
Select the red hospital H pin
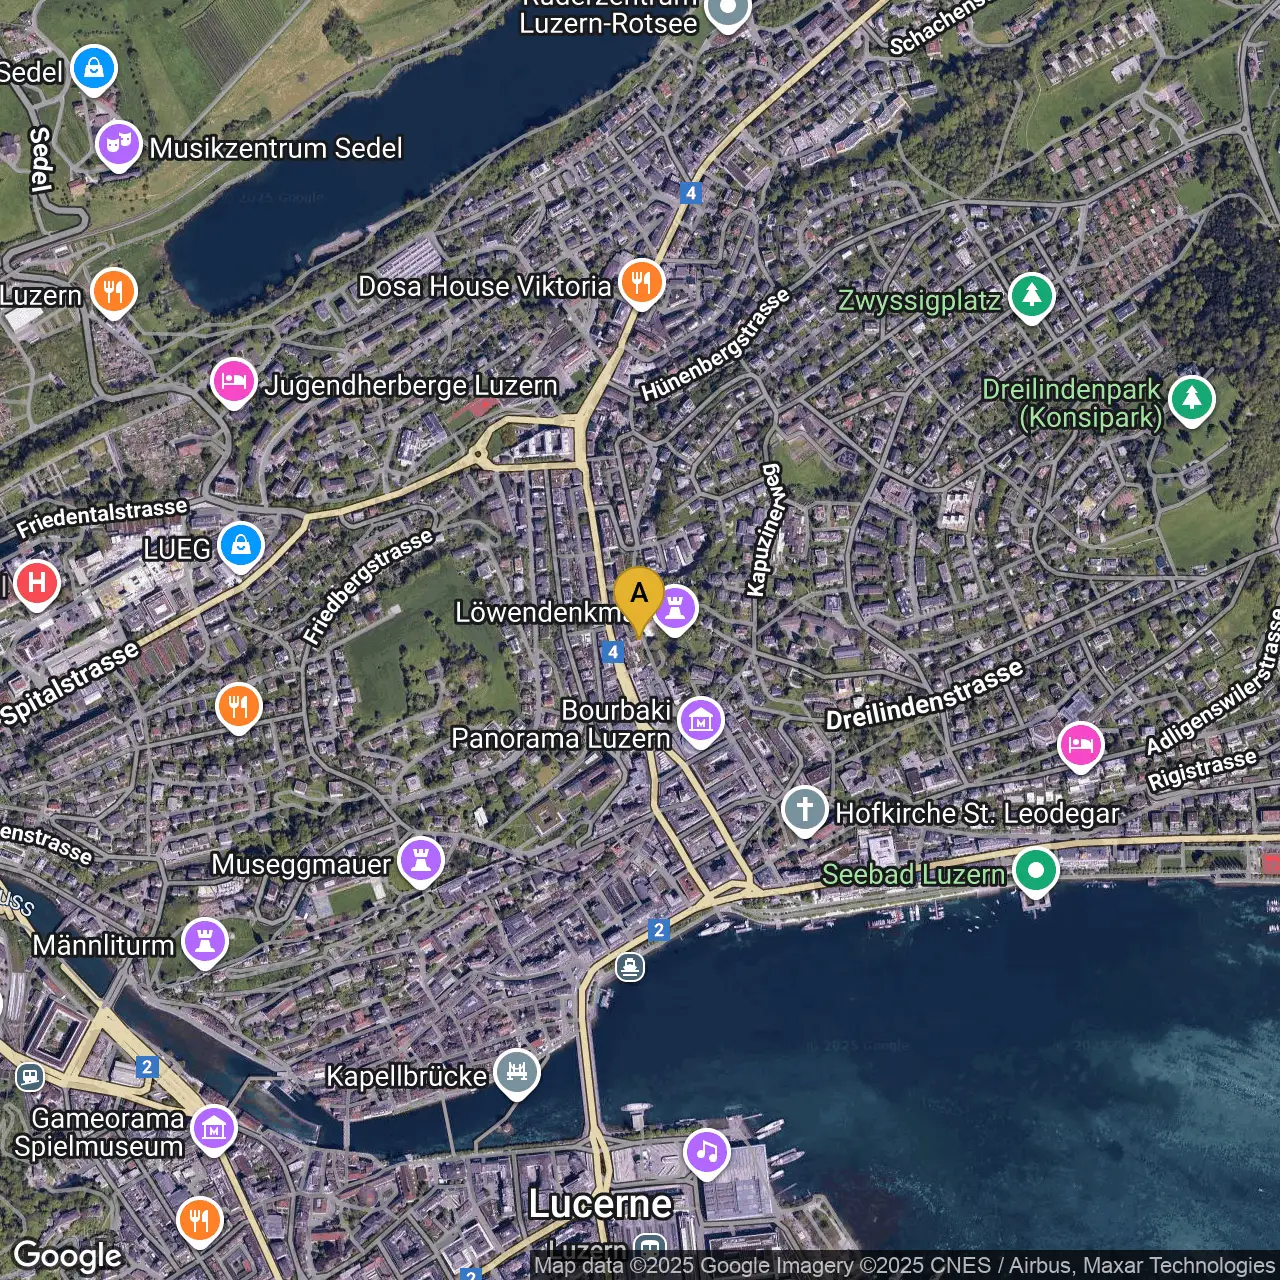(37, 583)
